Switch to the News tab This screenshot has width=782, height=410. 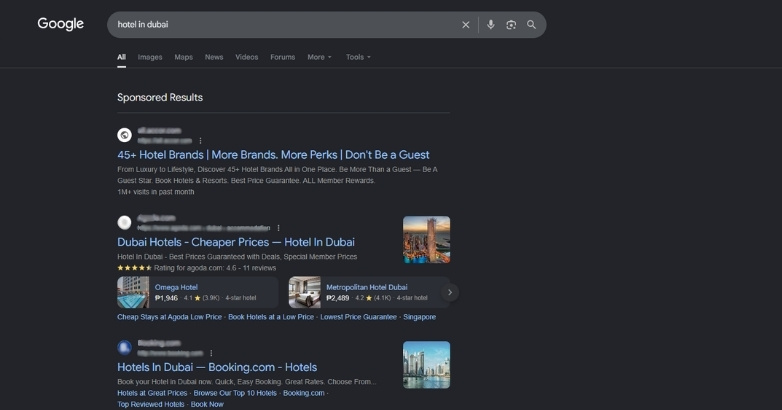[214, 57]
